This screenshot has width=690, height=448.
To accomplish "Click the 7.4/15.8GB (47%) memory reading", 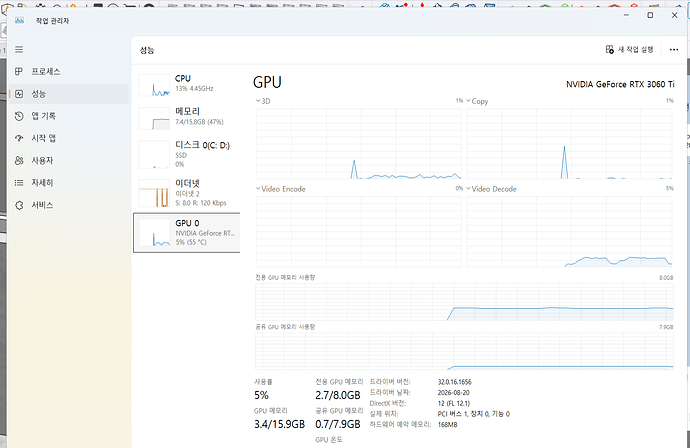I will [199, 122].
